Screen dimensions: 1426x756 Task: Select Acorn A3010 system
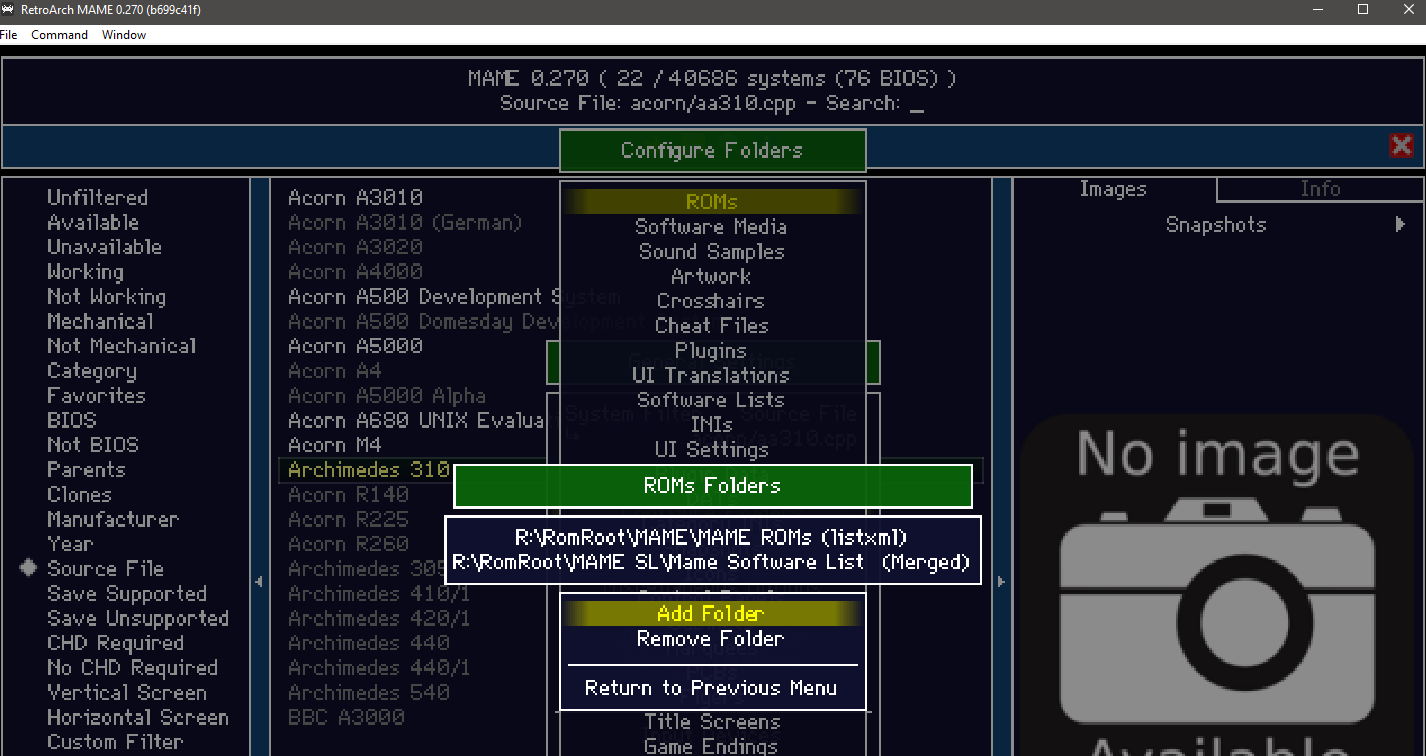355,198
